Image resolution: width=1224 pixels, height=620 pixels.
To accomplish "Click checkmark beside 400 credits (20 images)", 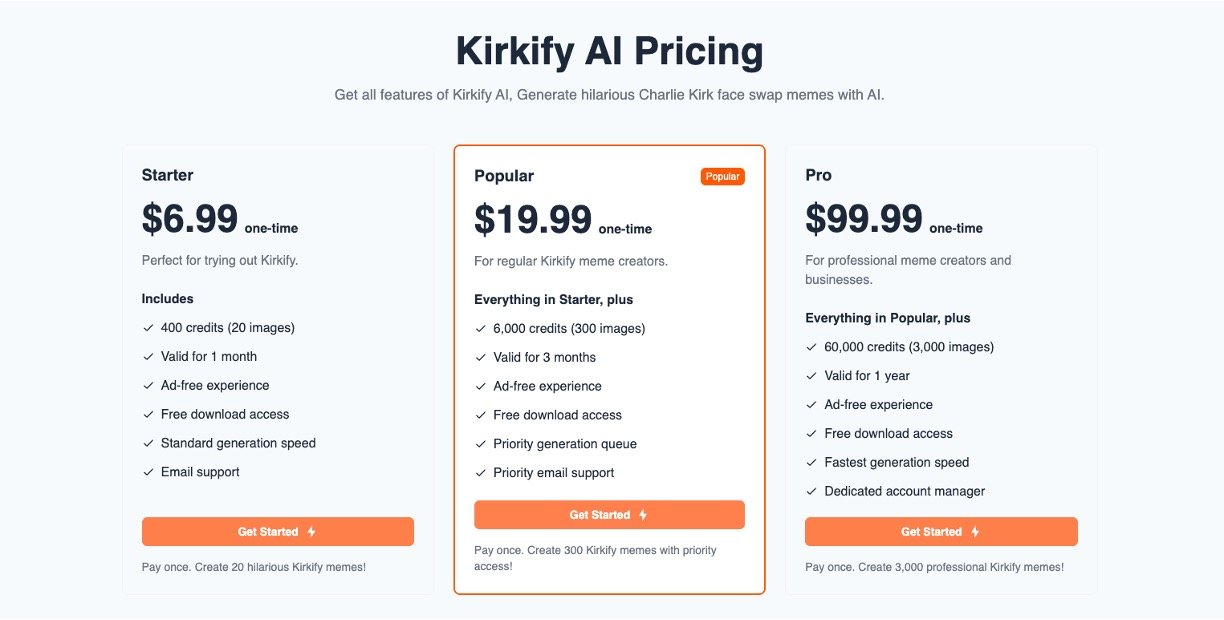I will coord(148,327).
